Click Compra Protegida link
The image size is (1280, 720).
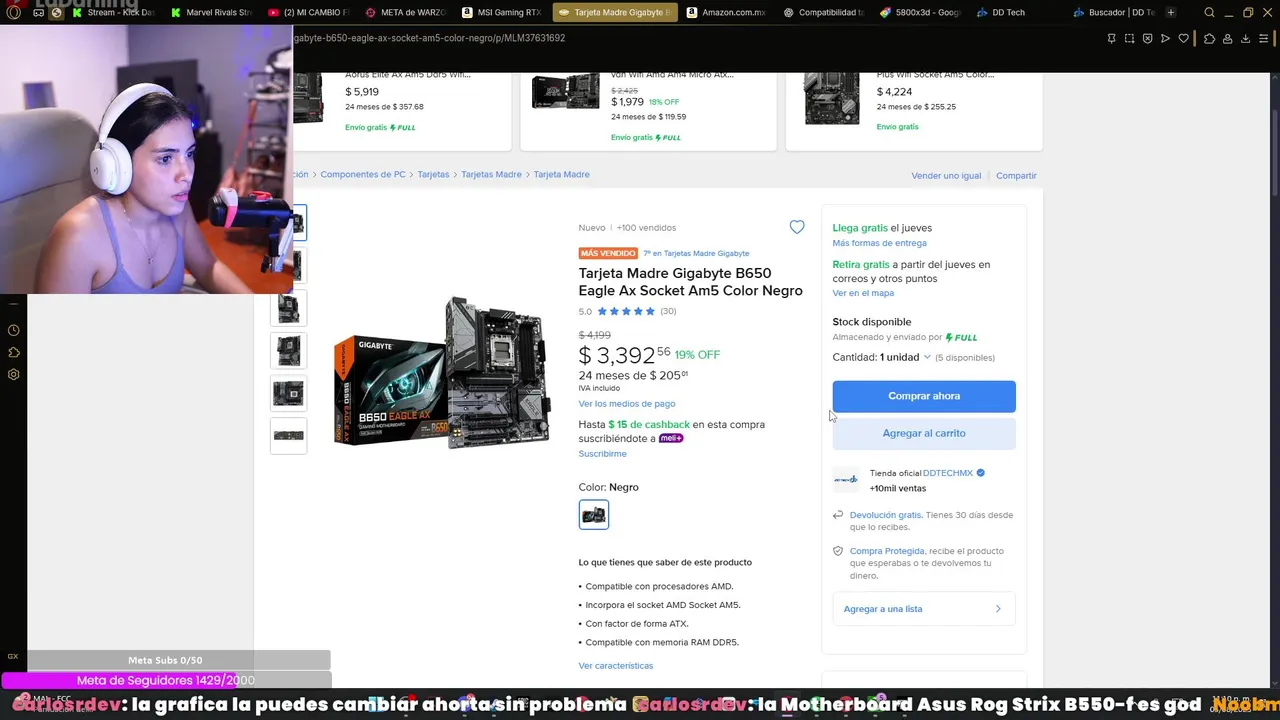click(887, 551)
